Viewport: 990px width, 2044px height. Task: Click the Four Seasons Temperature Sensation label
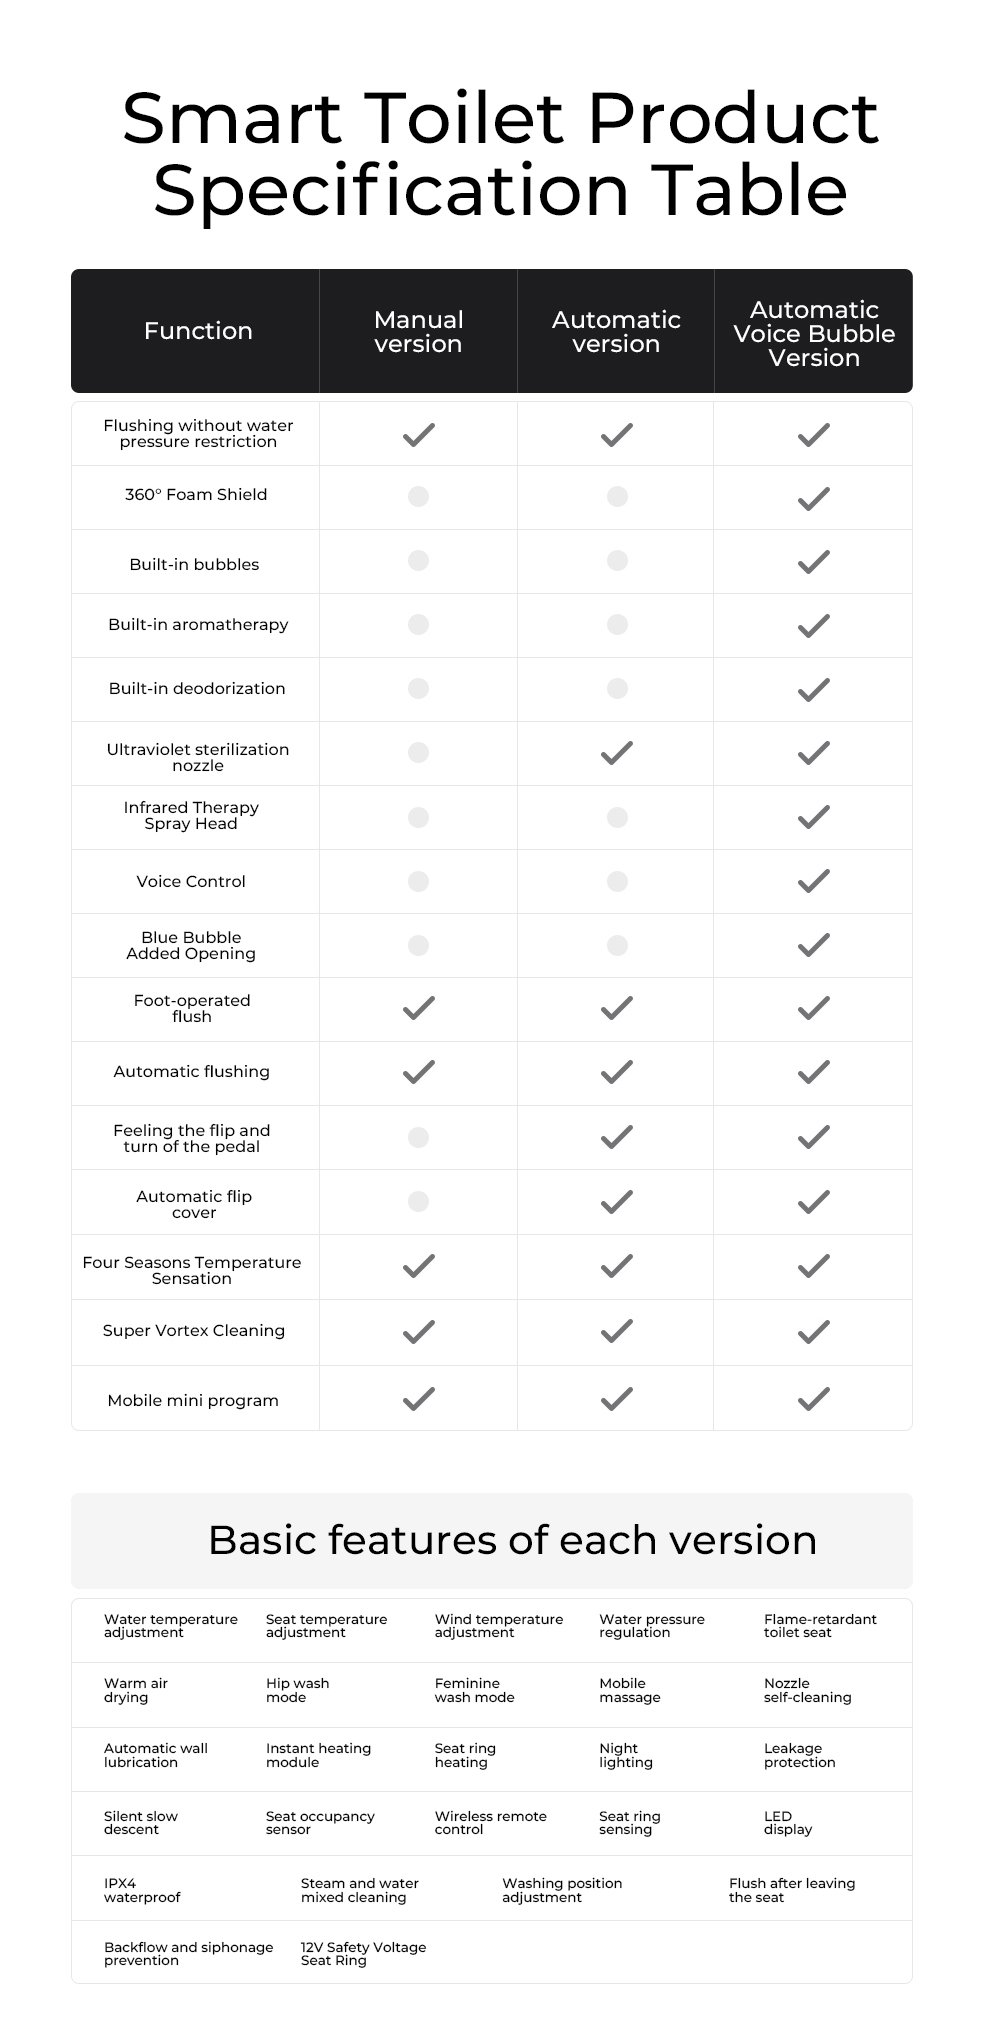(x=192, y=1270)
